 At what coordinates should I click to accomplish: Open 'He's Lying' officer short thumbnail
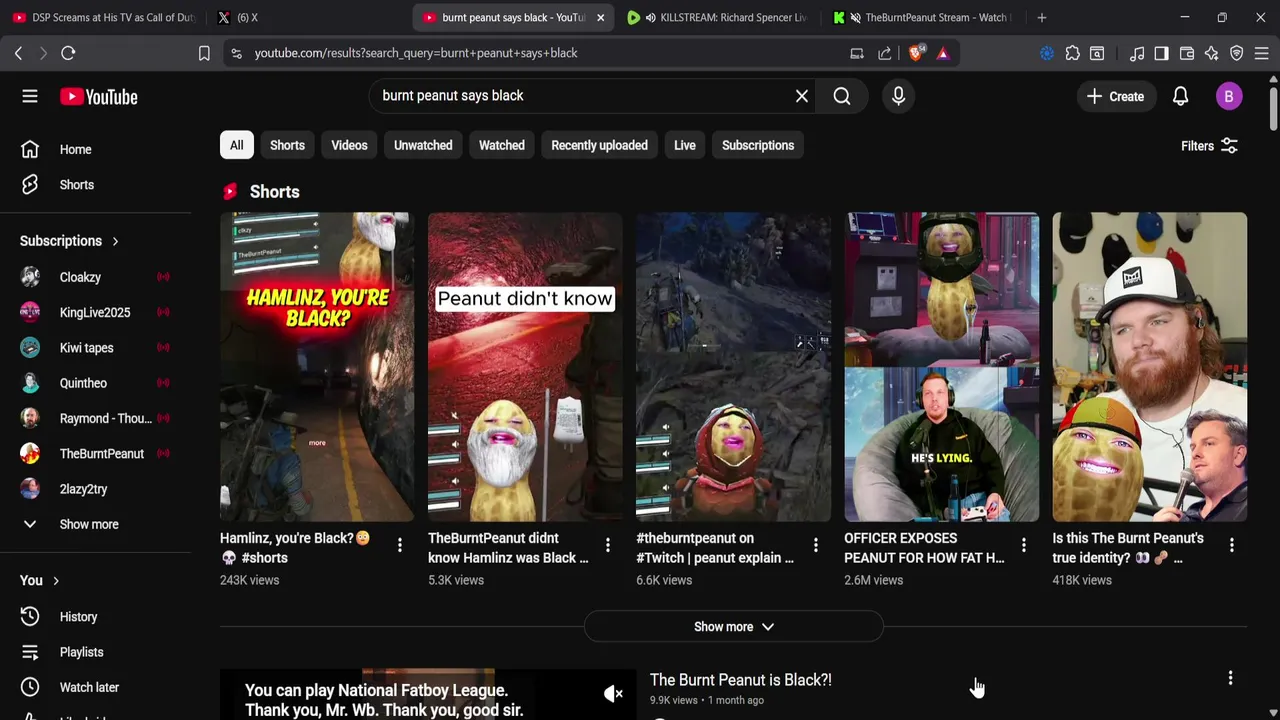point(941,366)
